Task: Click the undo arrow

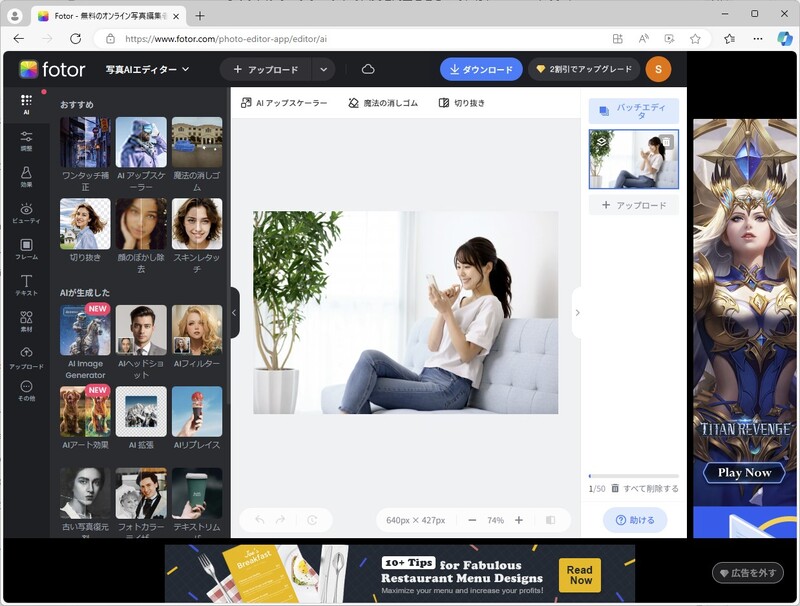Action: point(258,520)
